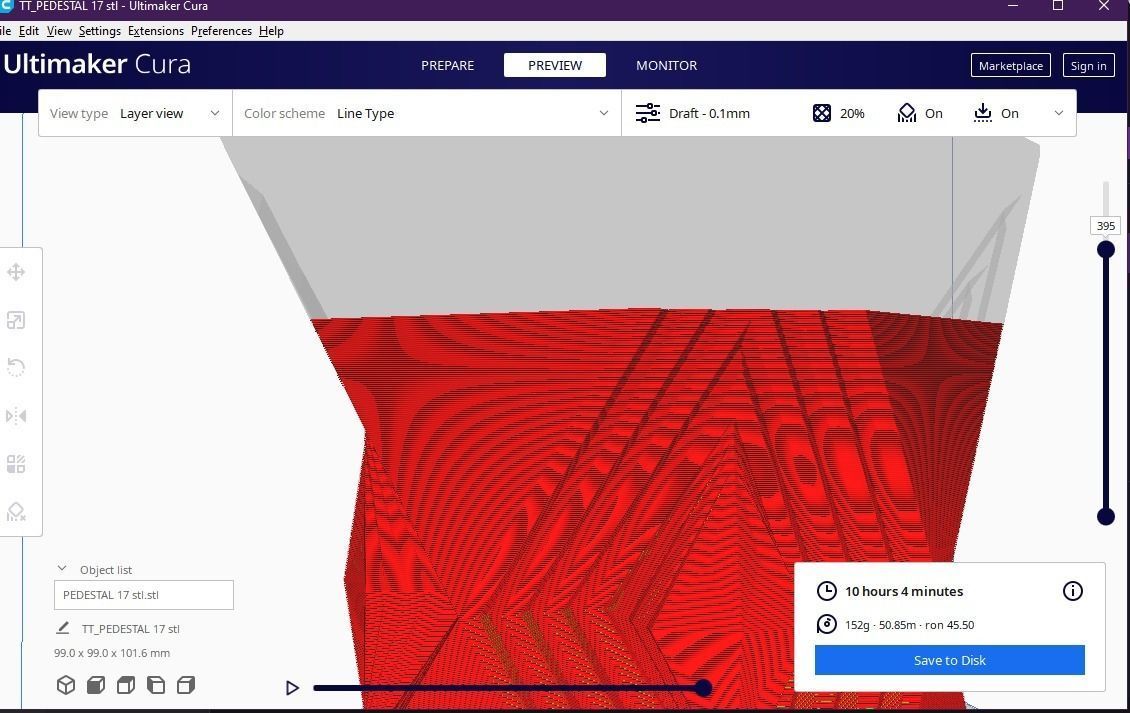Viewport: 1130px width, 713px height.
Task: Click the build plate adhesion On icon
Action: tap(982, 113)
